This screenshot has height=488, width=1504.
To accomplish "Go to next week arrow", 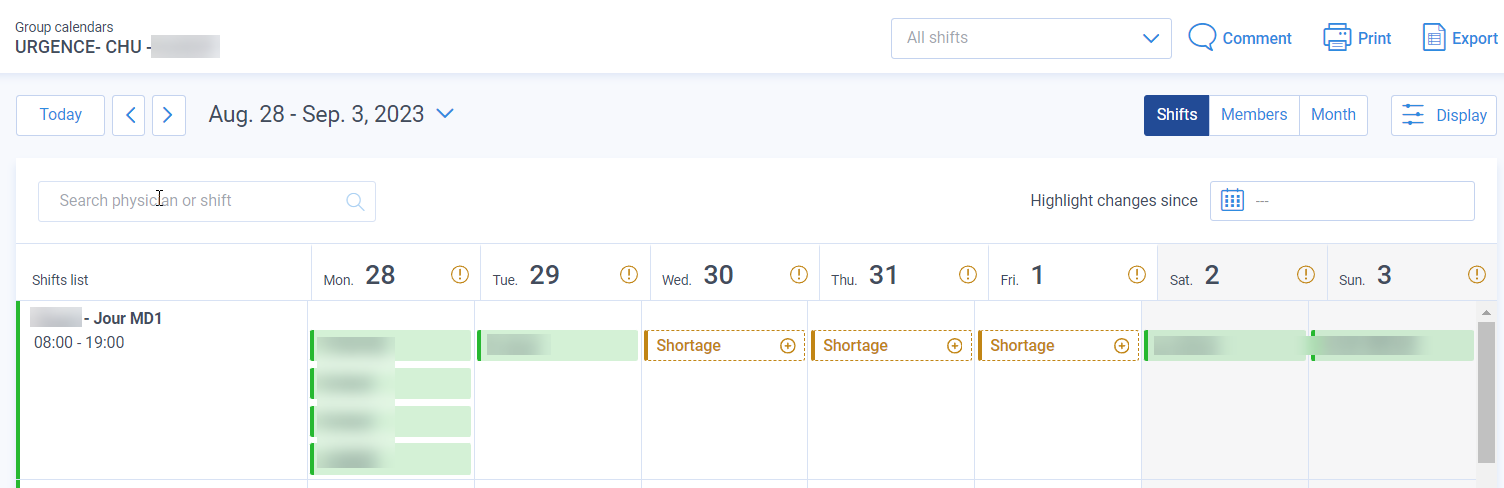I will [168, 115].
